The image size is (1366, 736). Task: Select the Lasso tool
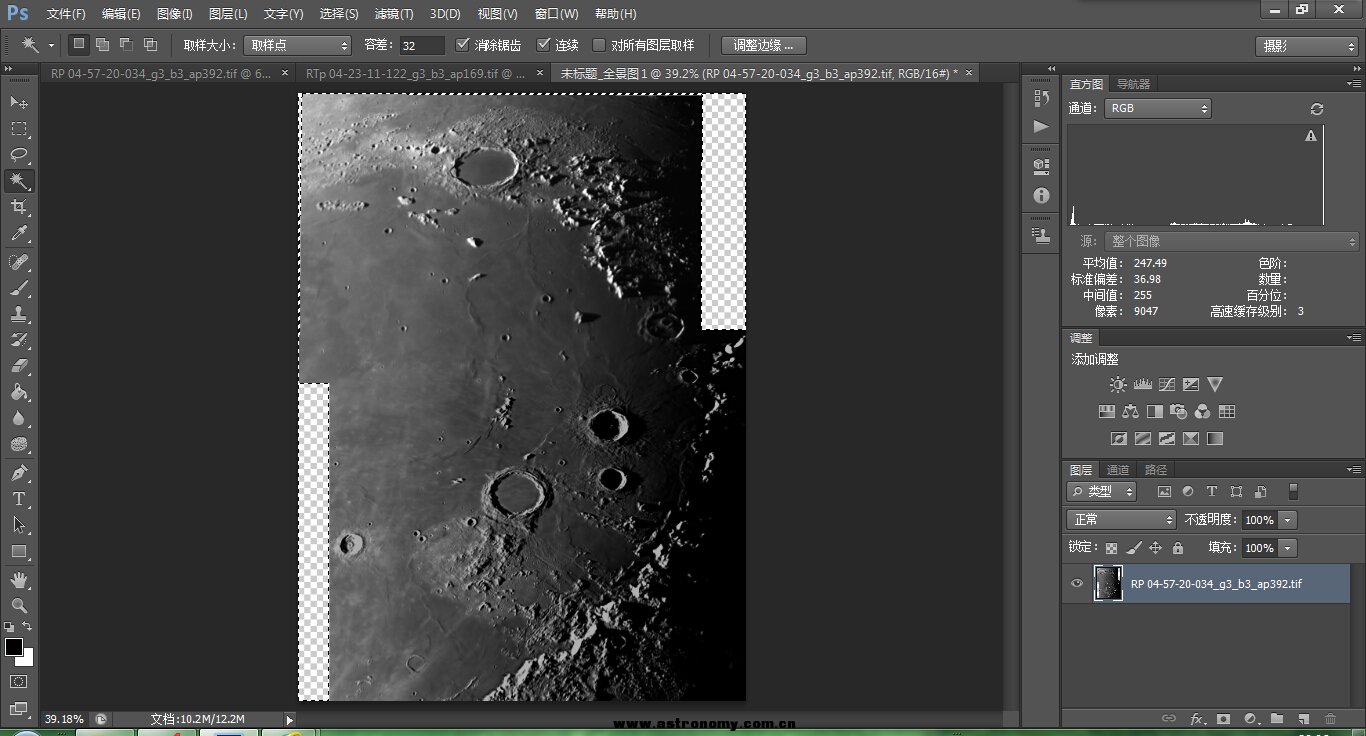(x=19, y=154)
